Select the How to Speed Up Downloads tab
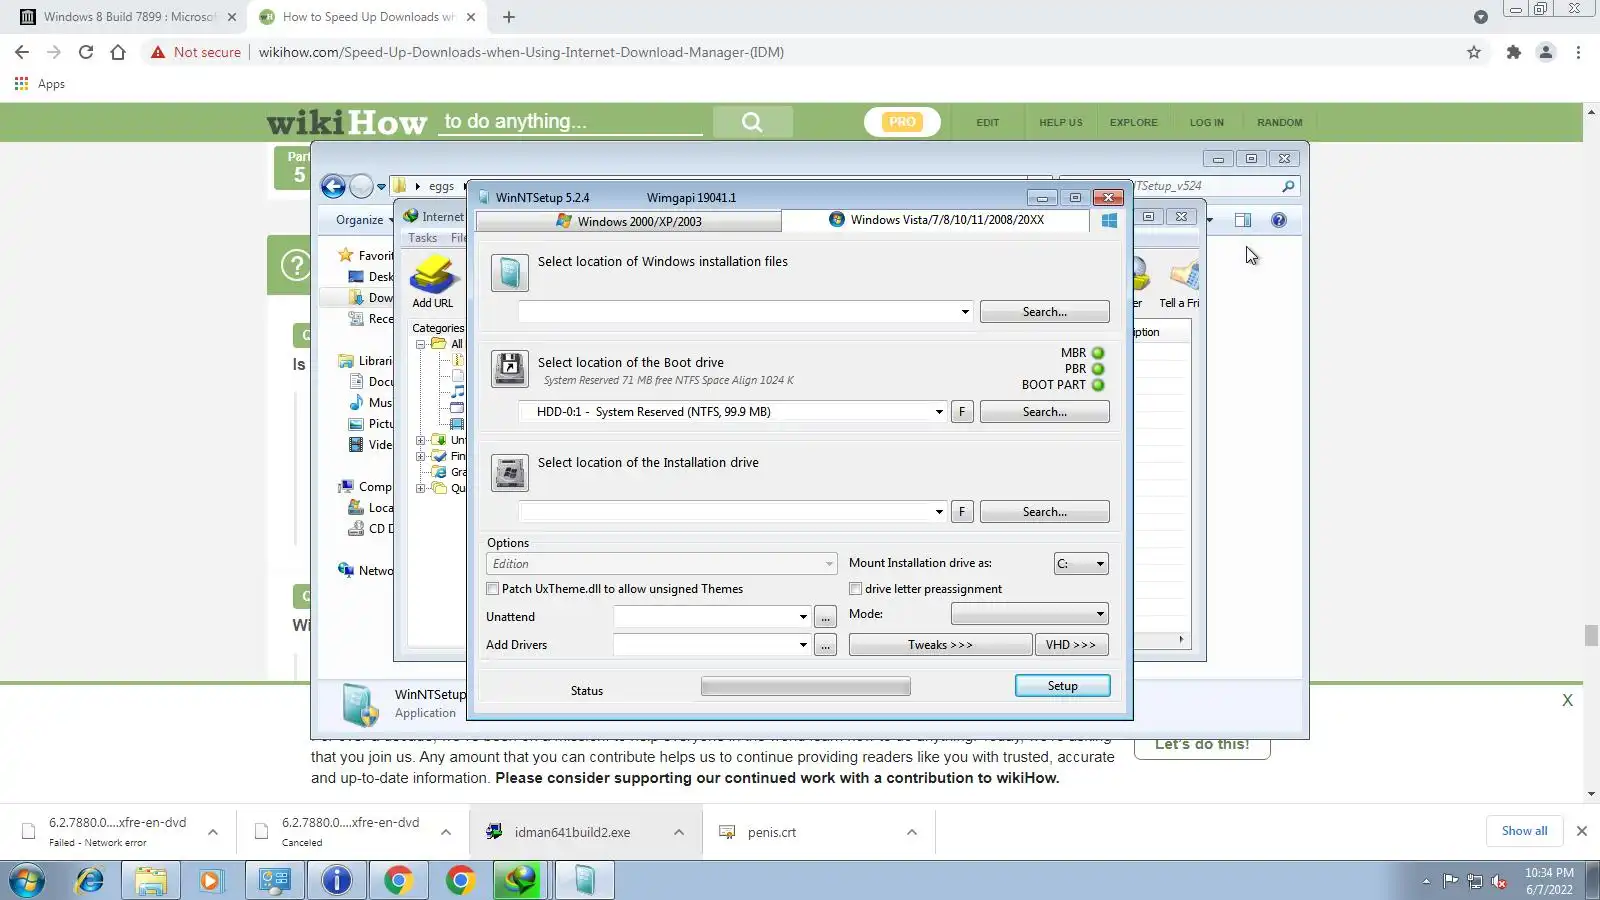Image resolution: width=1600 pixels, height=900 pixels. (368, 17)
